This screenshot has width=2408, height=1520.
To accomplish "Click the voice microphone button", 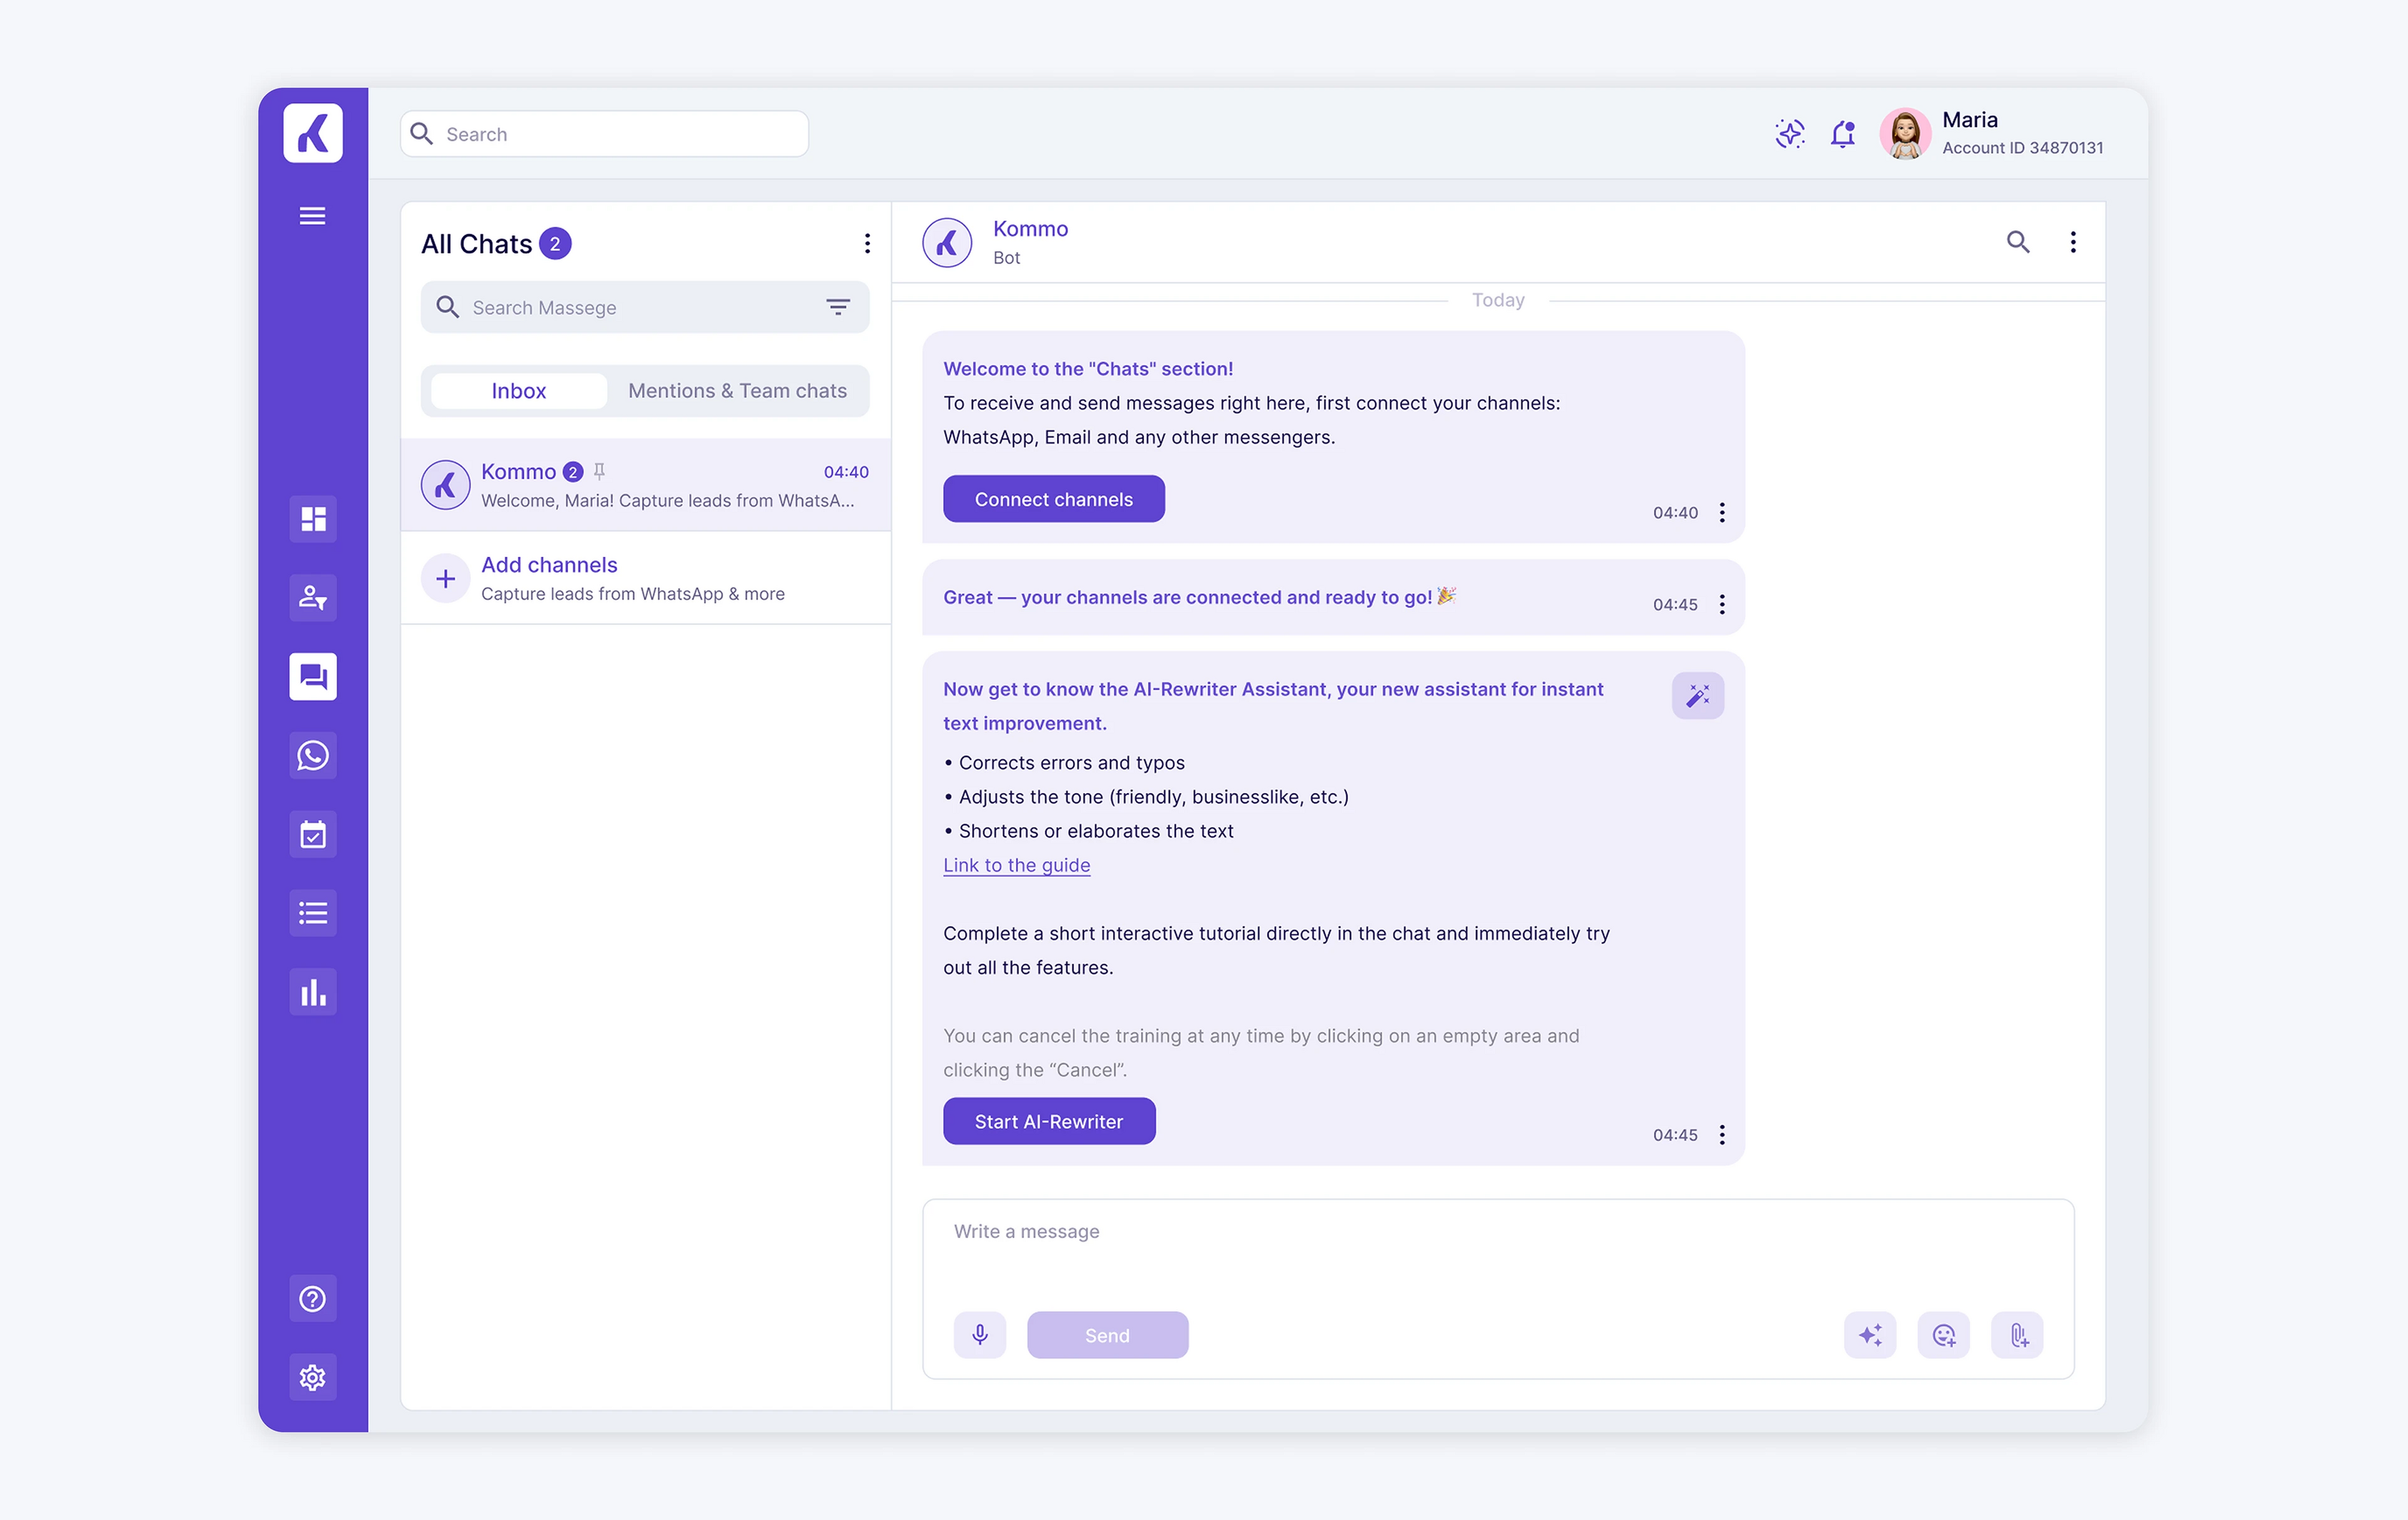I will pyautogui.click(x=980, y=1335).
